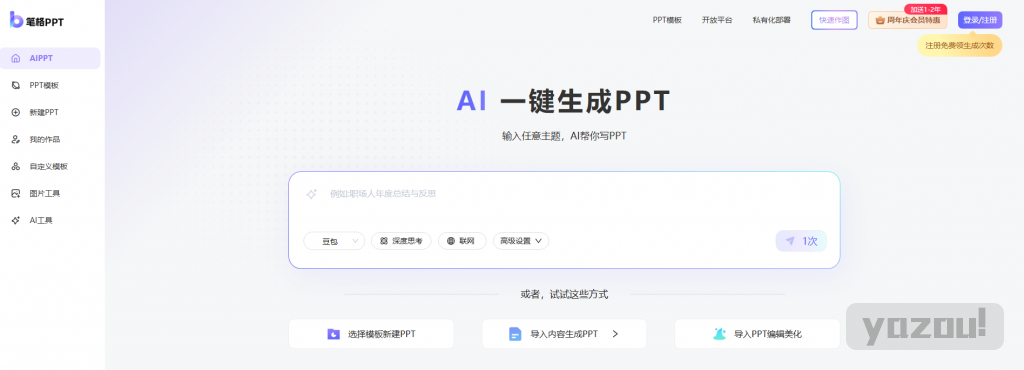Screen dimensions: 1024x370
Task: Click the document icon in 导入内容生成PPT
Action: pos(515,334)
